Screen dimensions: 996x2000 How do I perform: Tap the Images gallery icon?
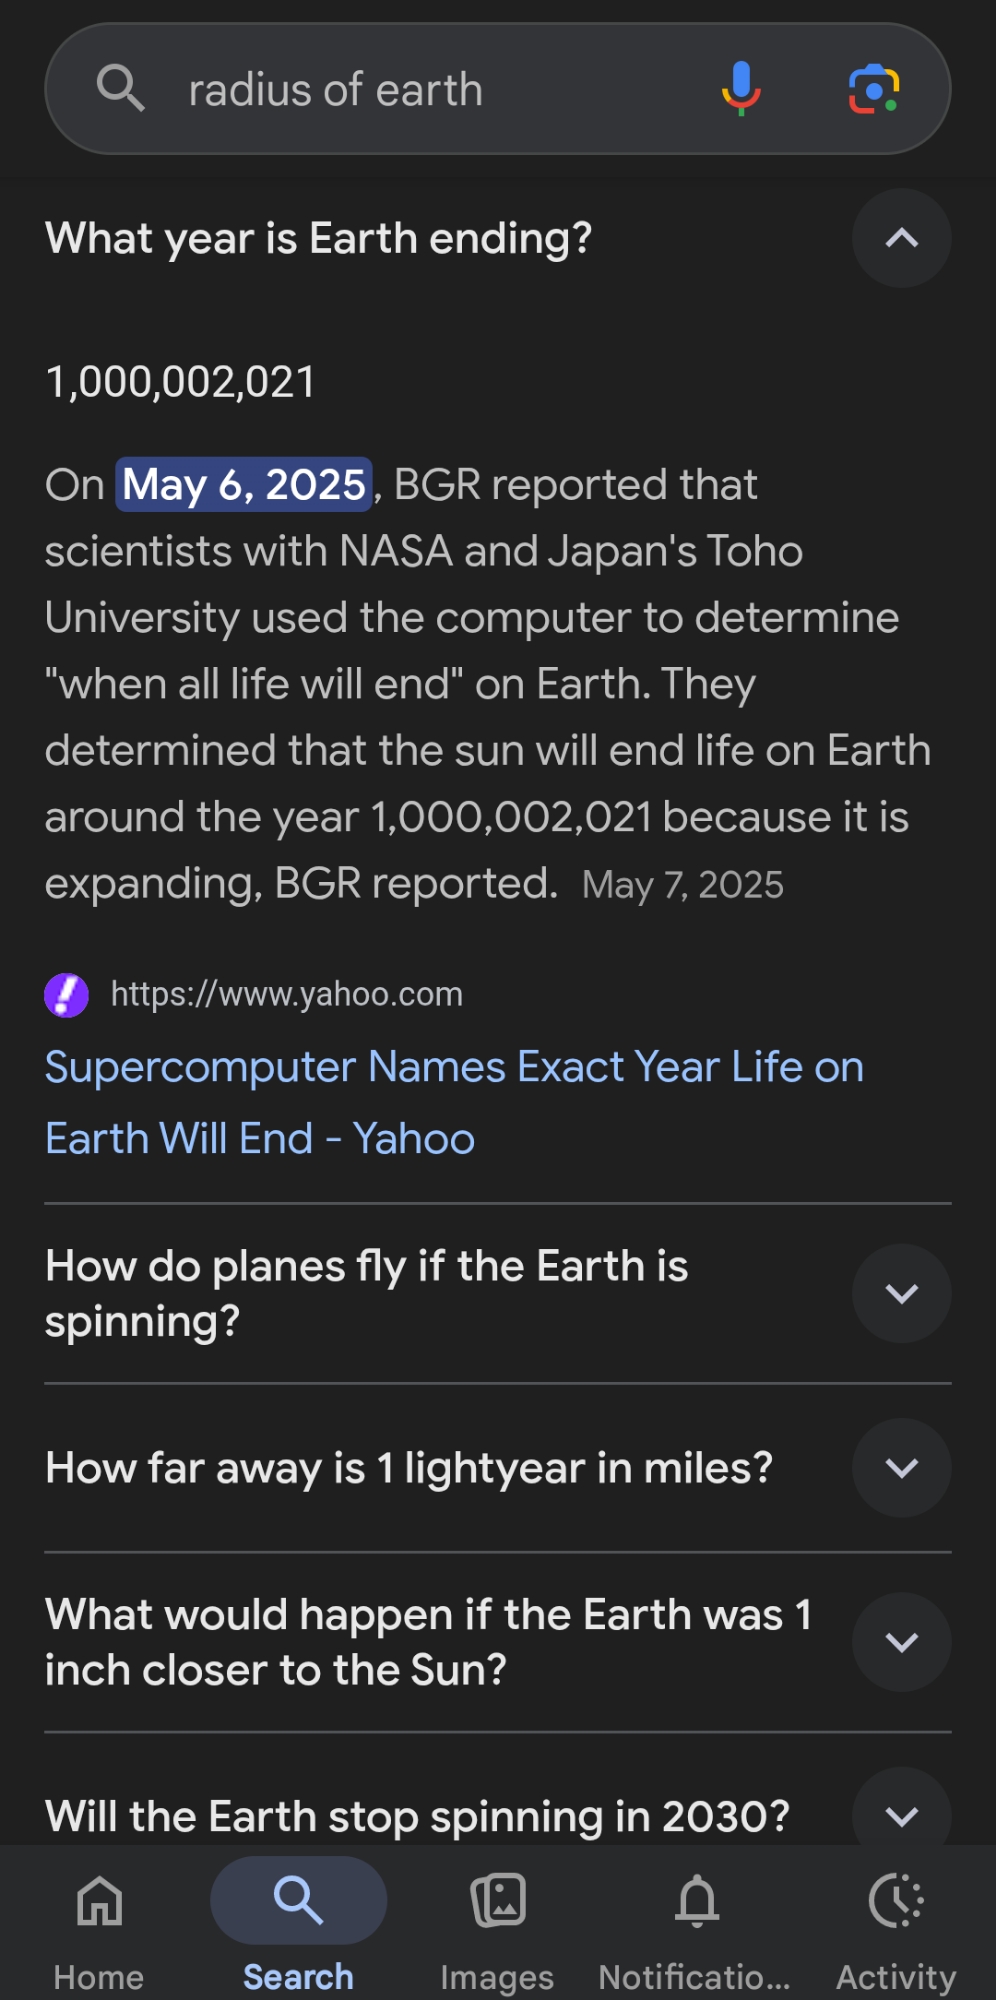pos(498,1900)
